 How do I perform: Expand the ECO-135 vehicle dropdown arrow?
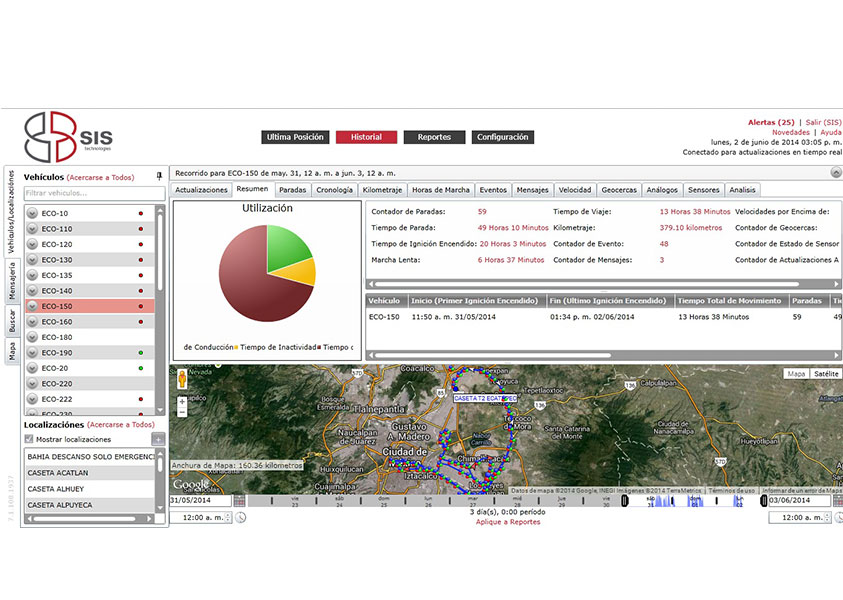(x=32, y=275)
